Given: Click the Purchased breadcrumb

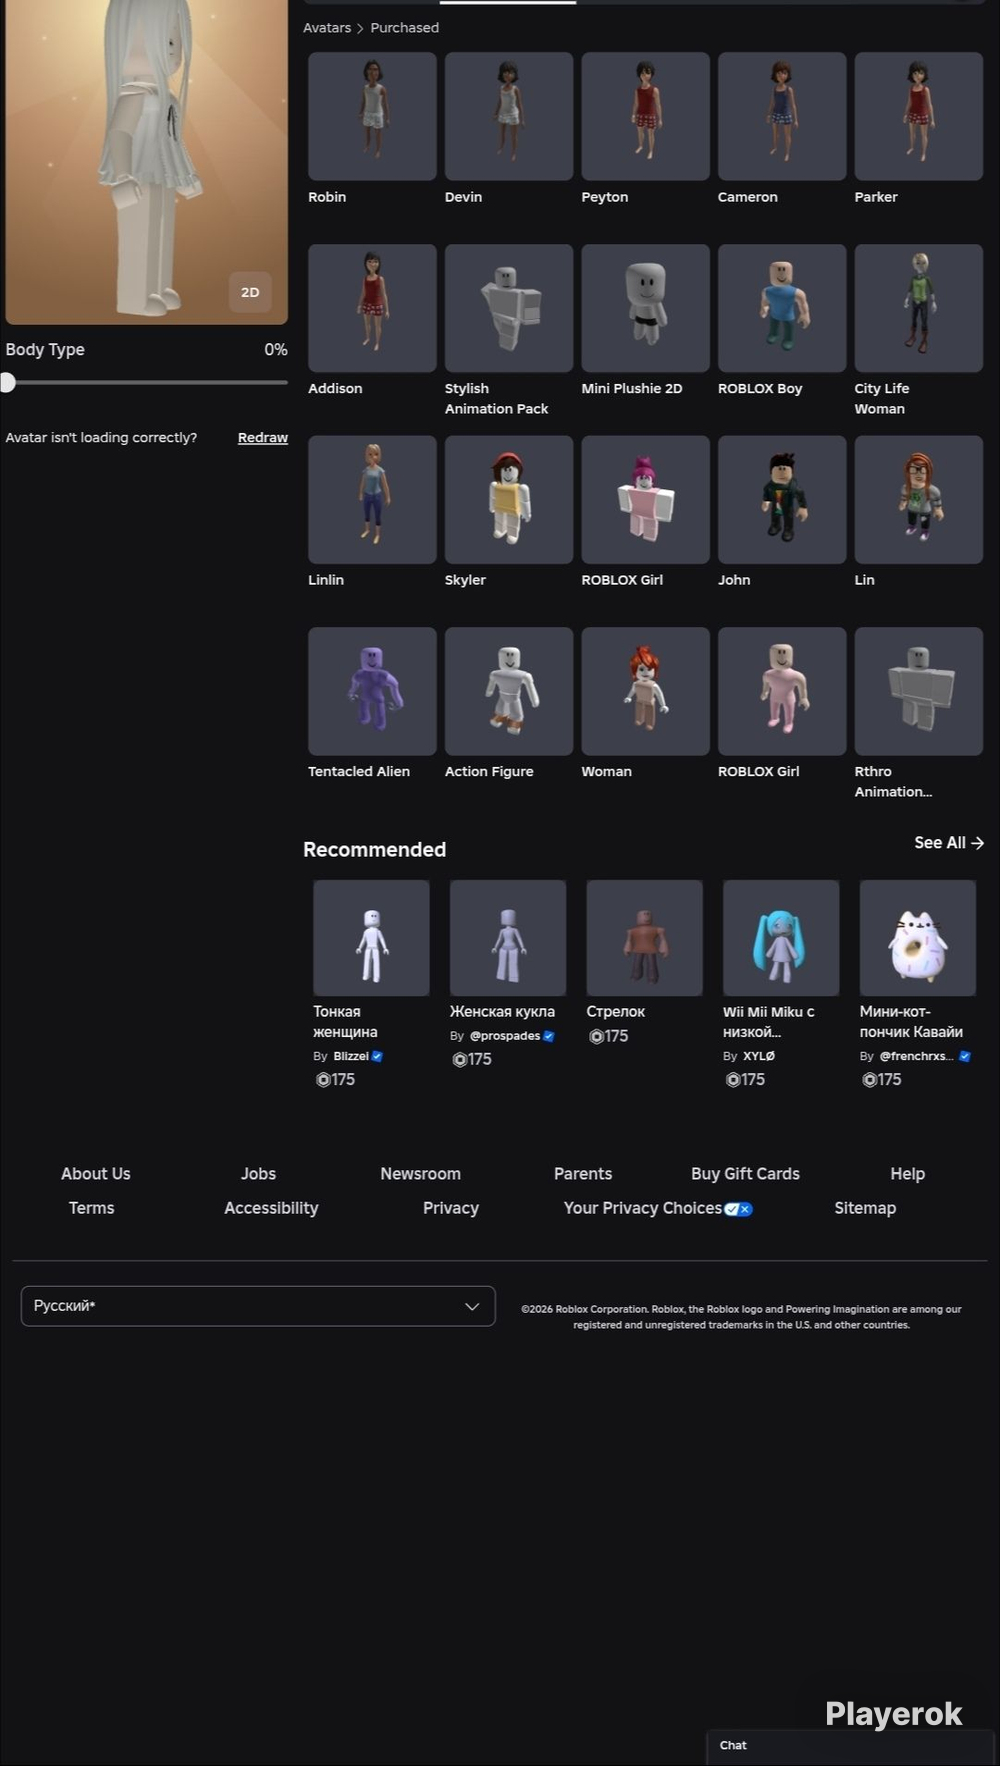Looking at the screenshot, I should click(x=404, y=27).
